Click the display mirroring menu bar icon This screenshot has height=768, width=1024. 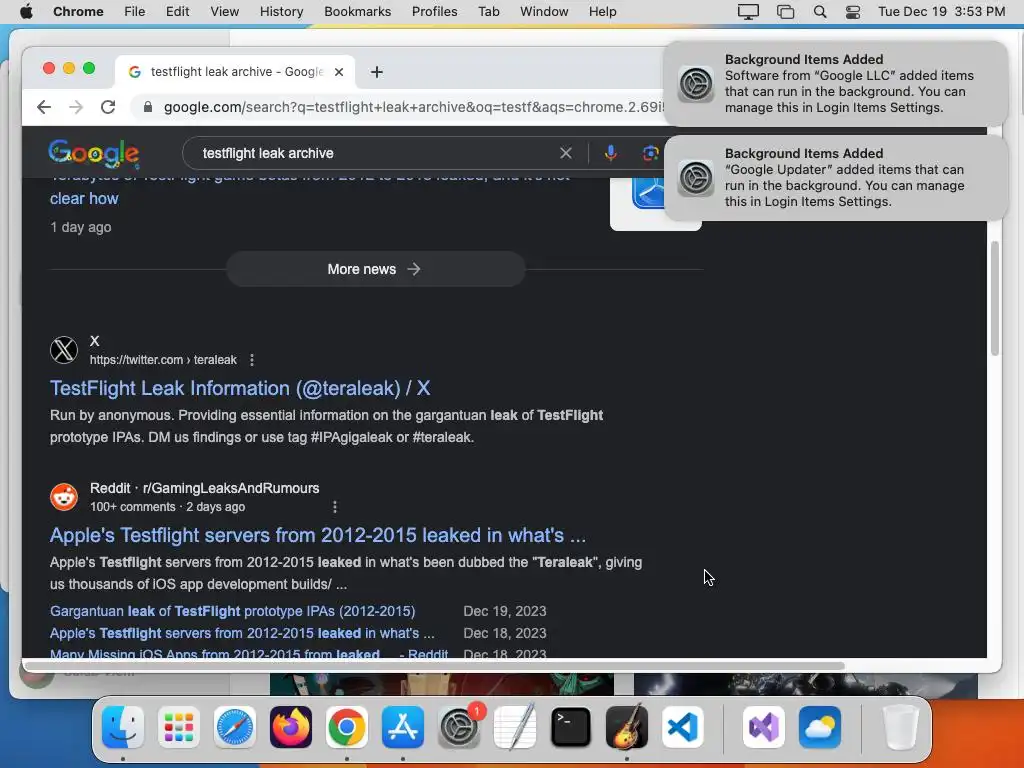pyautogui.click(x=748, y=12)
